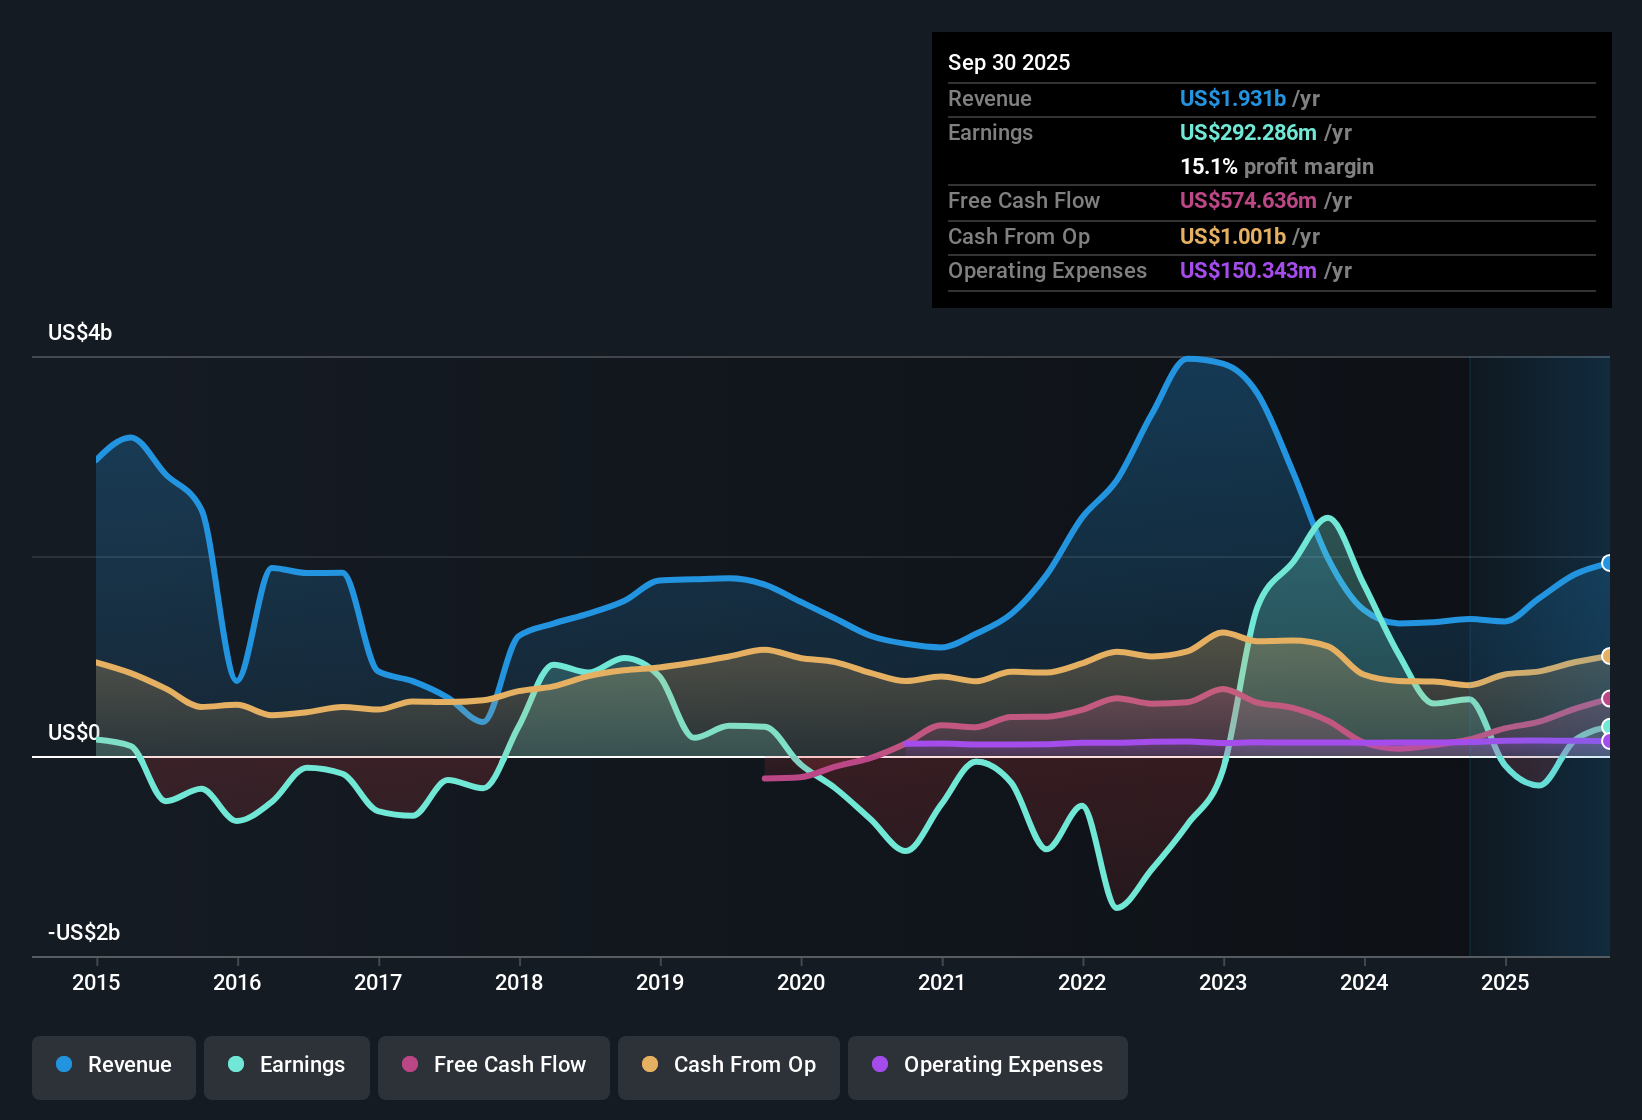Click the orange Cash From Op legend dot

click(650, 1065)
